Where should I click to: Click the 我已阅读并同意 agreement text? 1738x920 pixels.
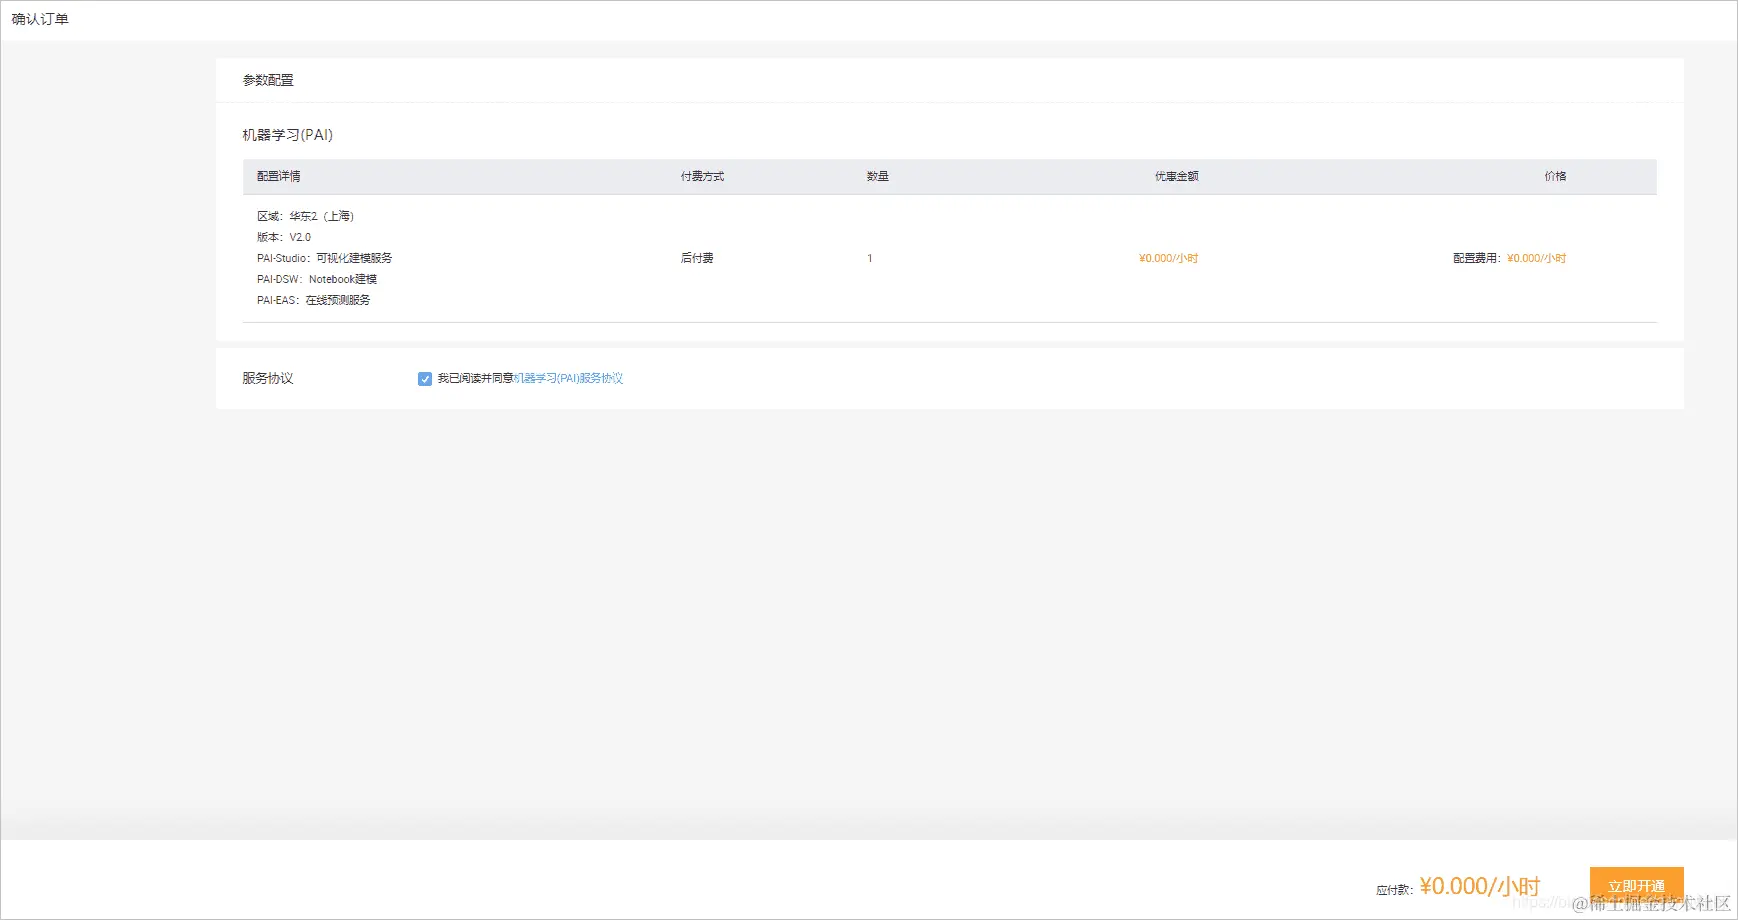click(475, 378)
